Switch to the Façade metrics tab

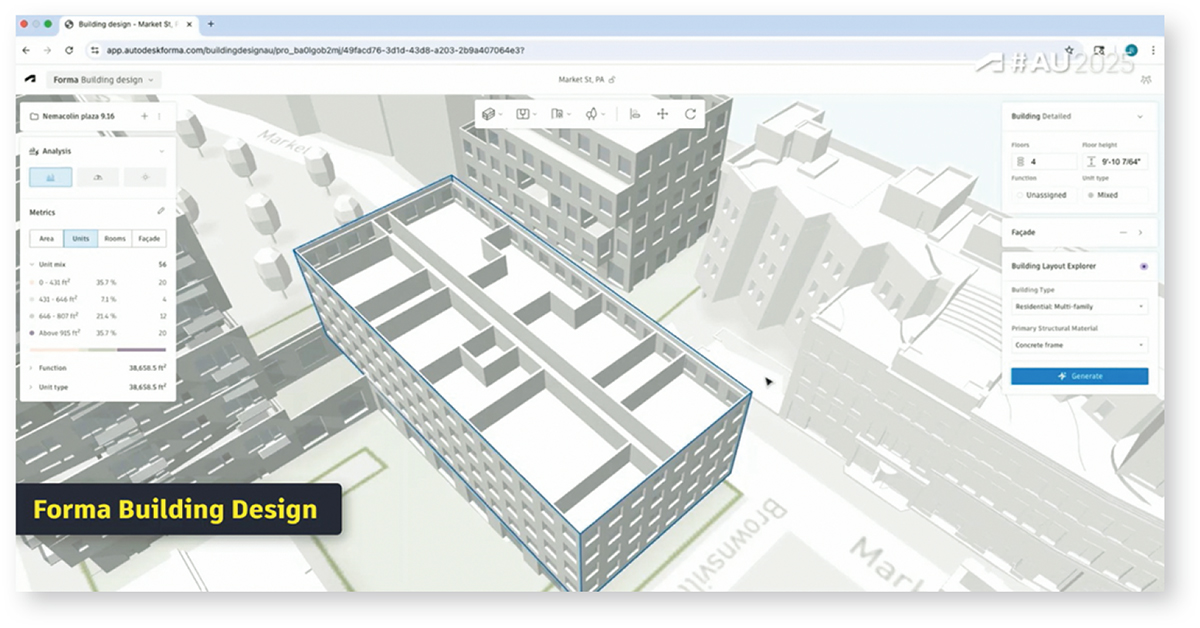click(x=148, y=238)
